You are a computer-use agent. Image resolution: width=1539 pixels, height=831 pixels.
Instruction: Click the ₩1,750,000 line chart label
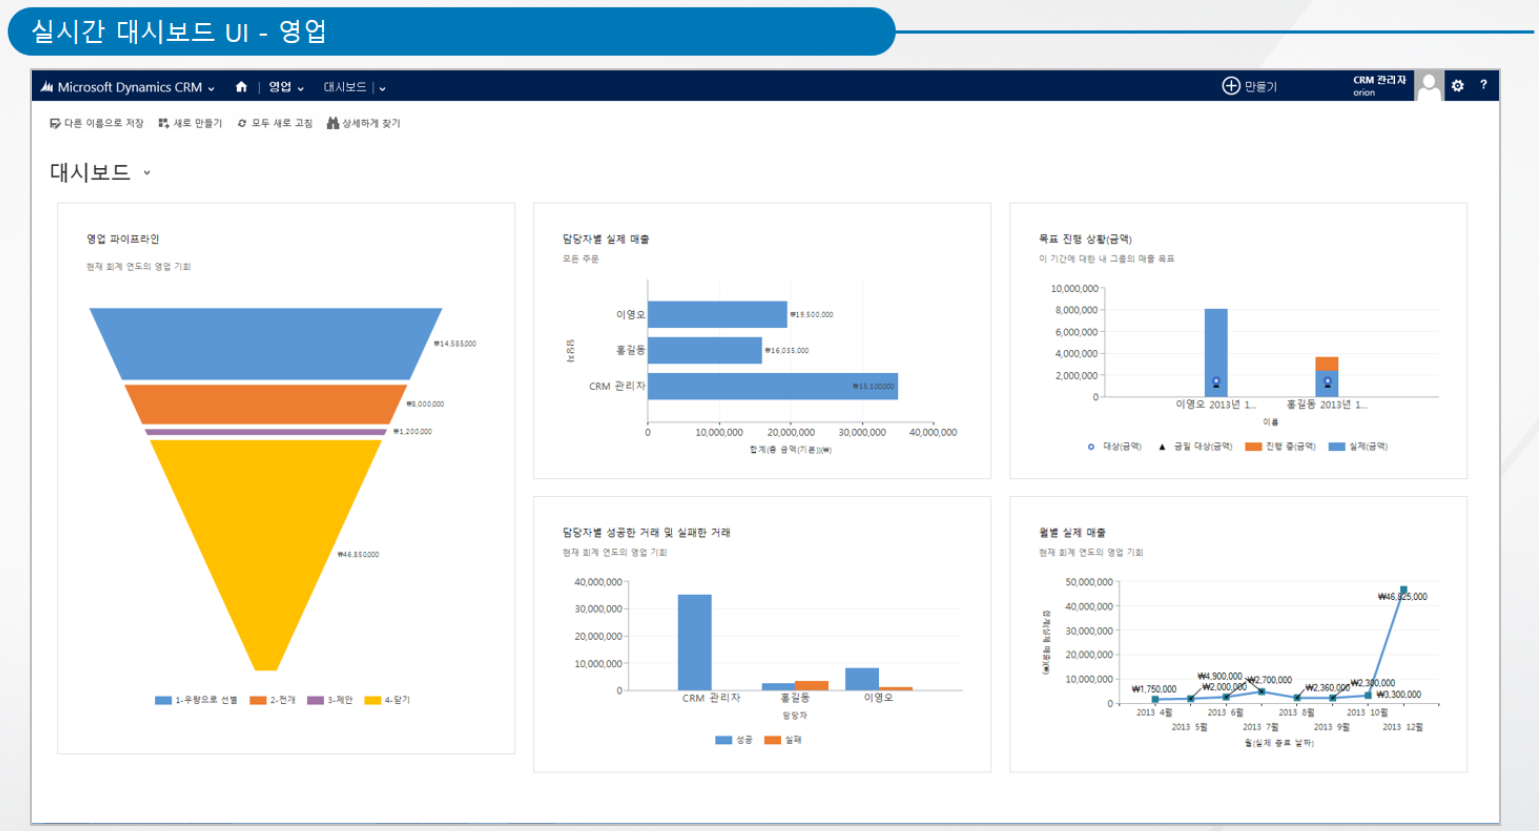[x=1154, y=689]
